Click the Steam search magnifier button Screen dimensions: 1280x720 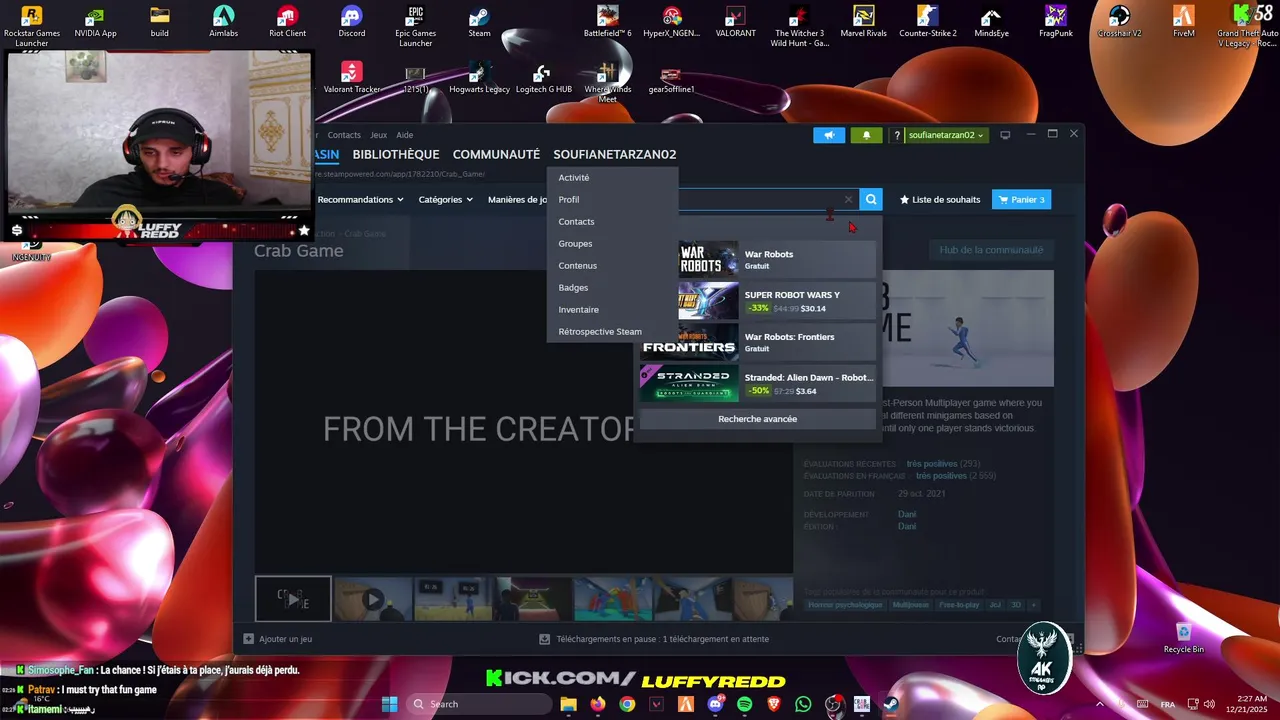click(871, 199)
